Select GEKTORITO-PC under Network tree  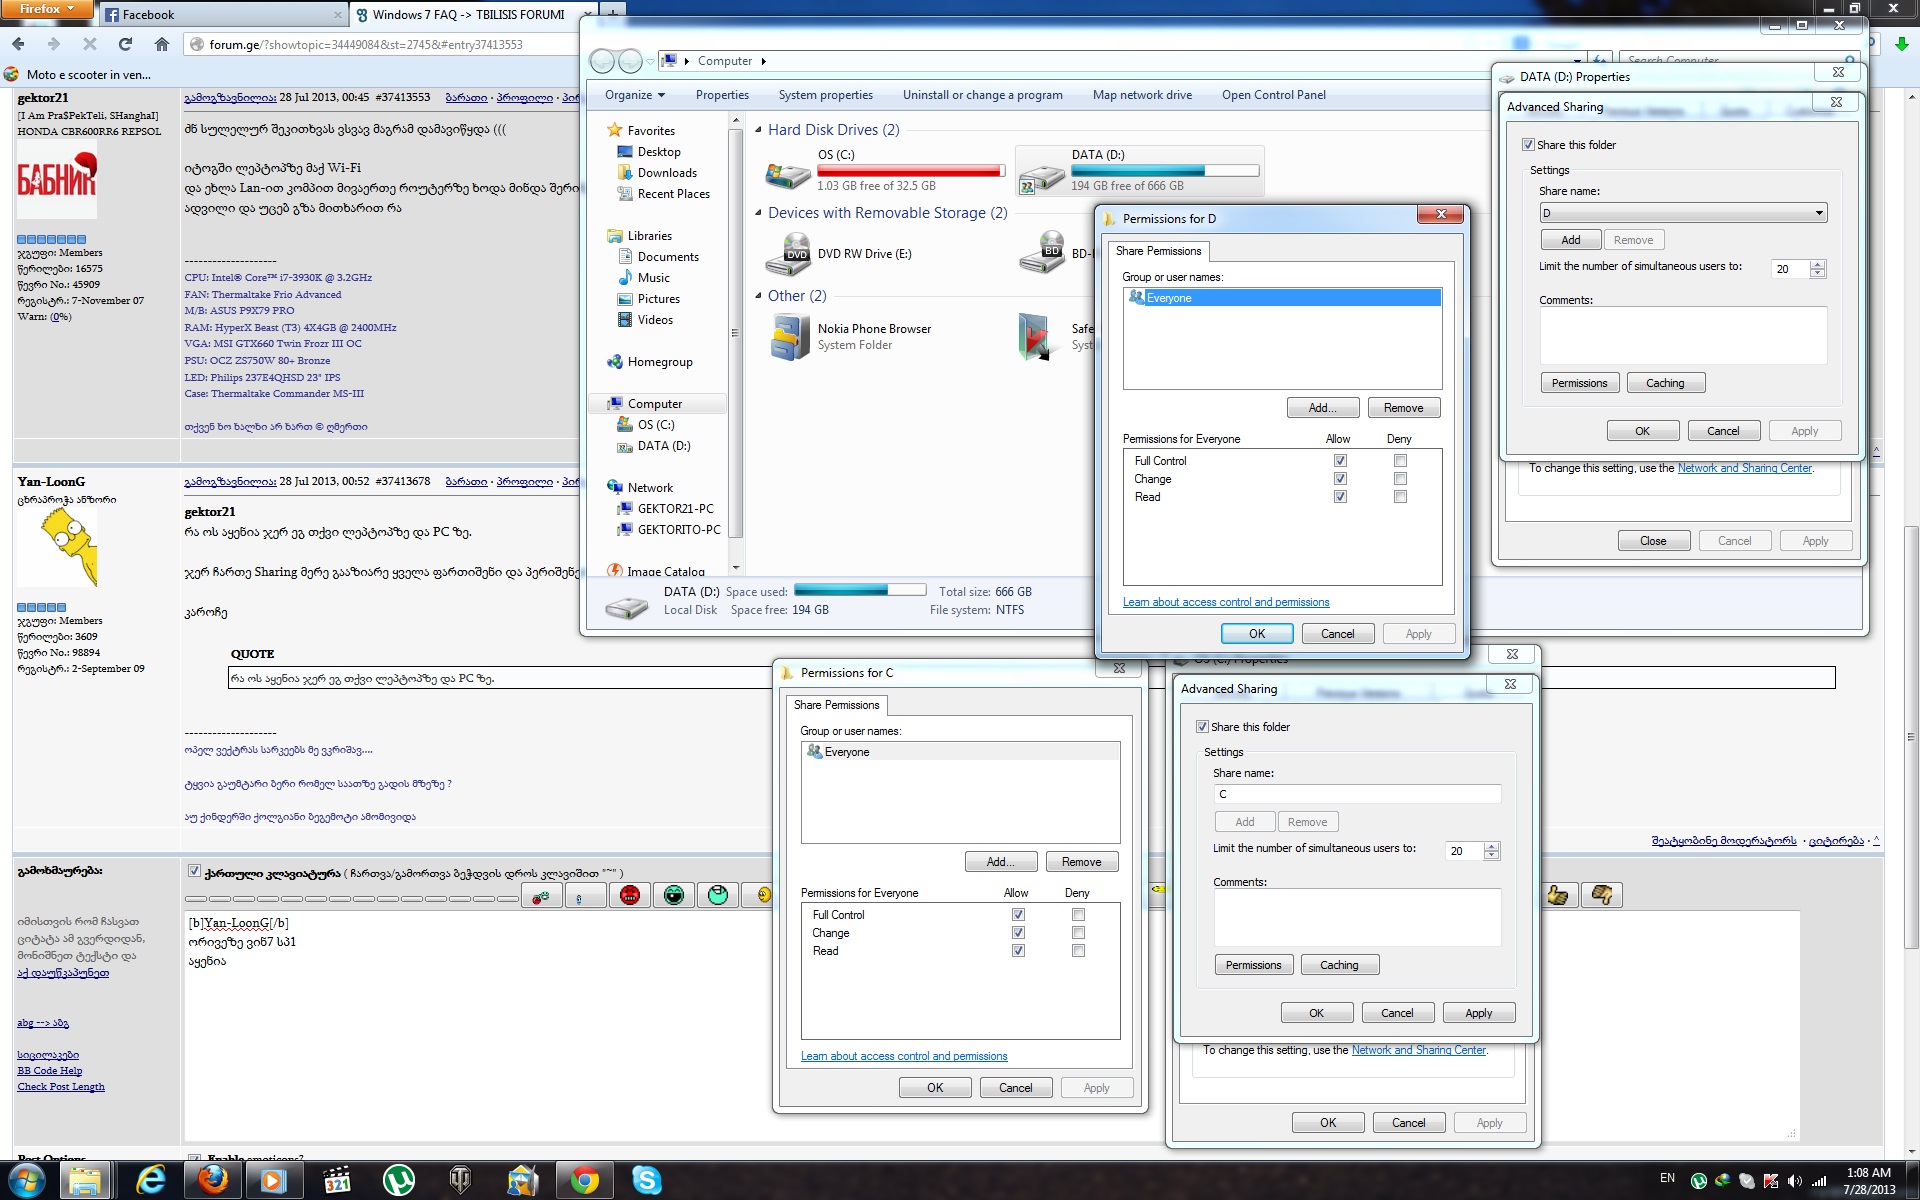pos(678,530)
